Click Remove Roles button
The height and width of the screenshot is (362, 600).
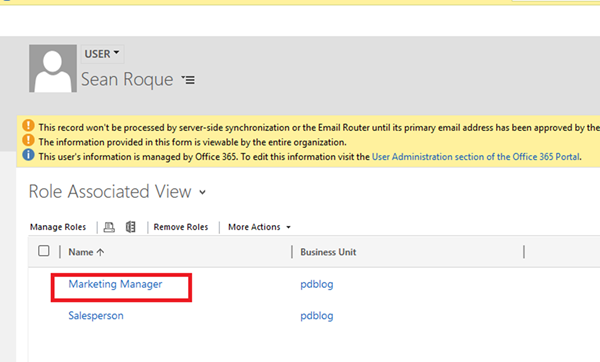pyautogui.click(x=181, y=227)
